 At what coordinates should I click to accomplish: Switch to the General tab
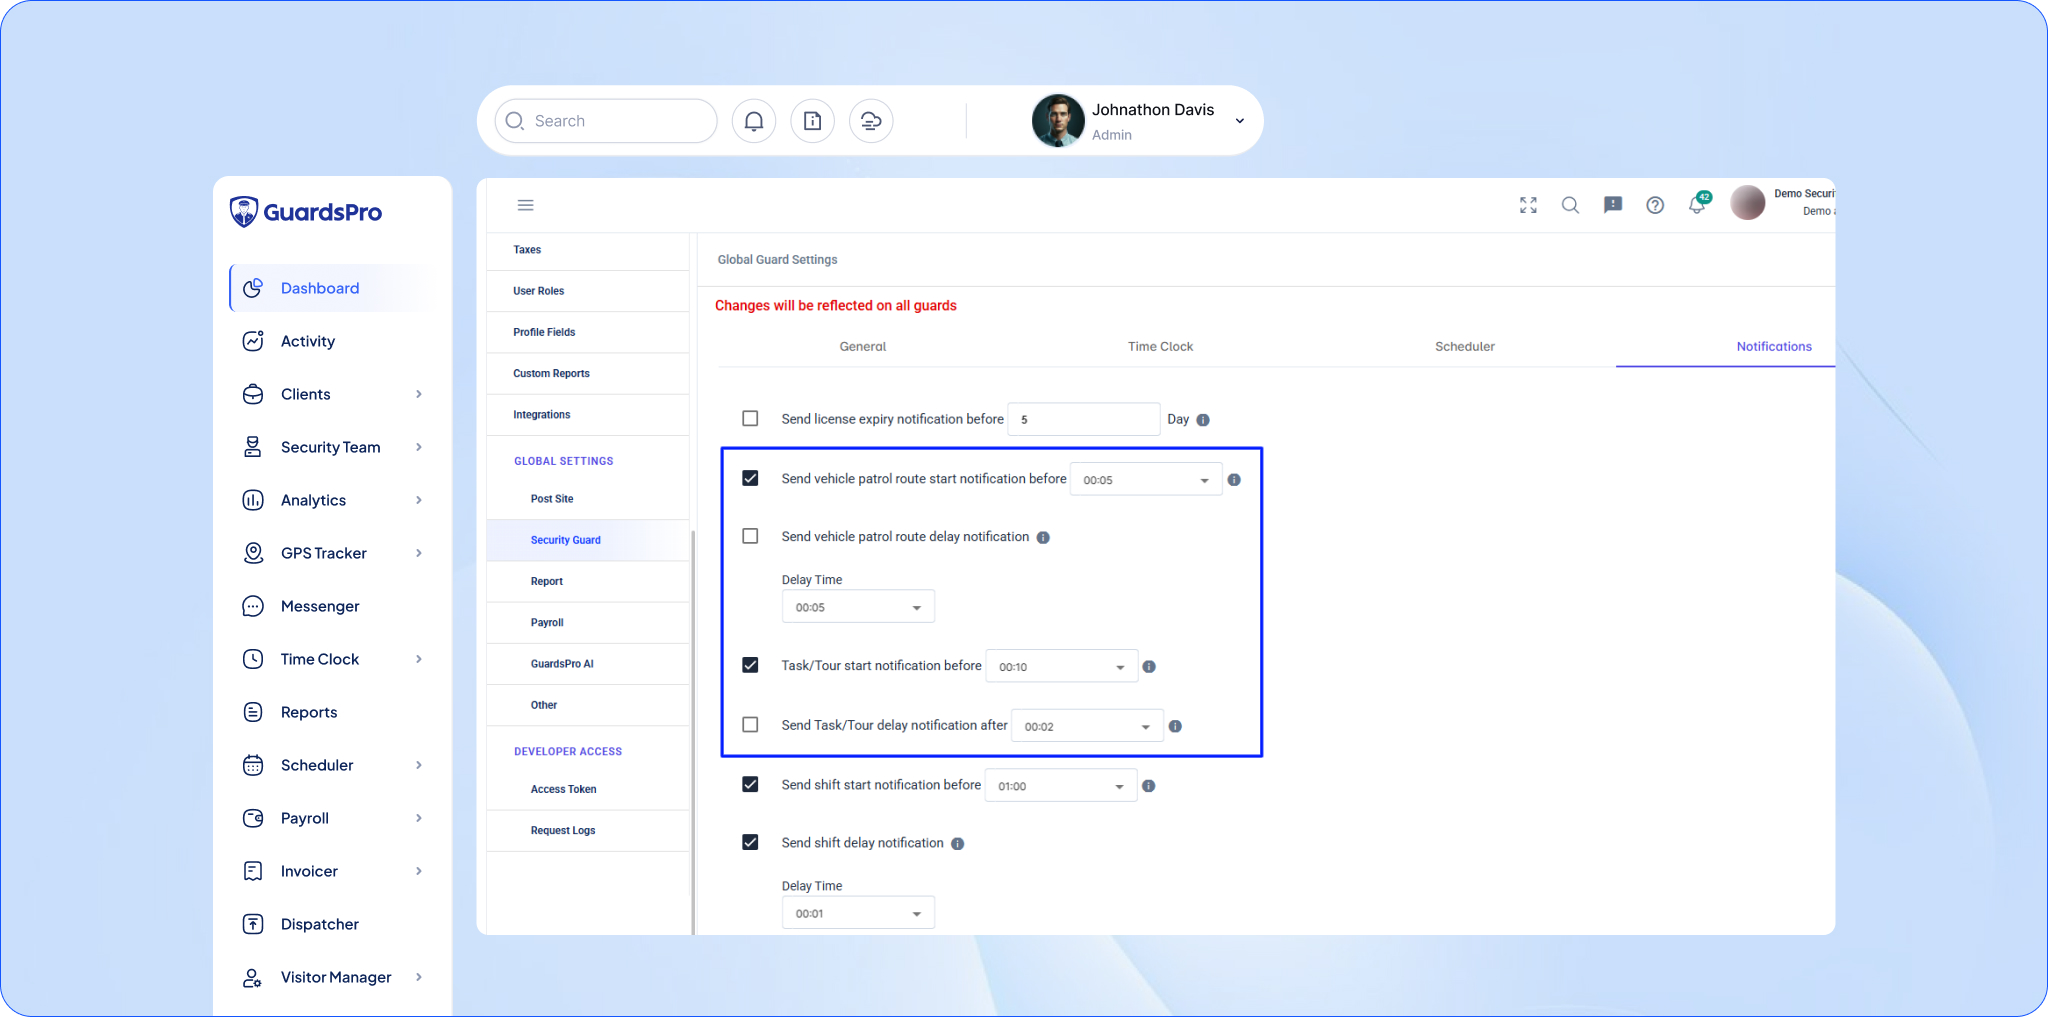[863, 347]
